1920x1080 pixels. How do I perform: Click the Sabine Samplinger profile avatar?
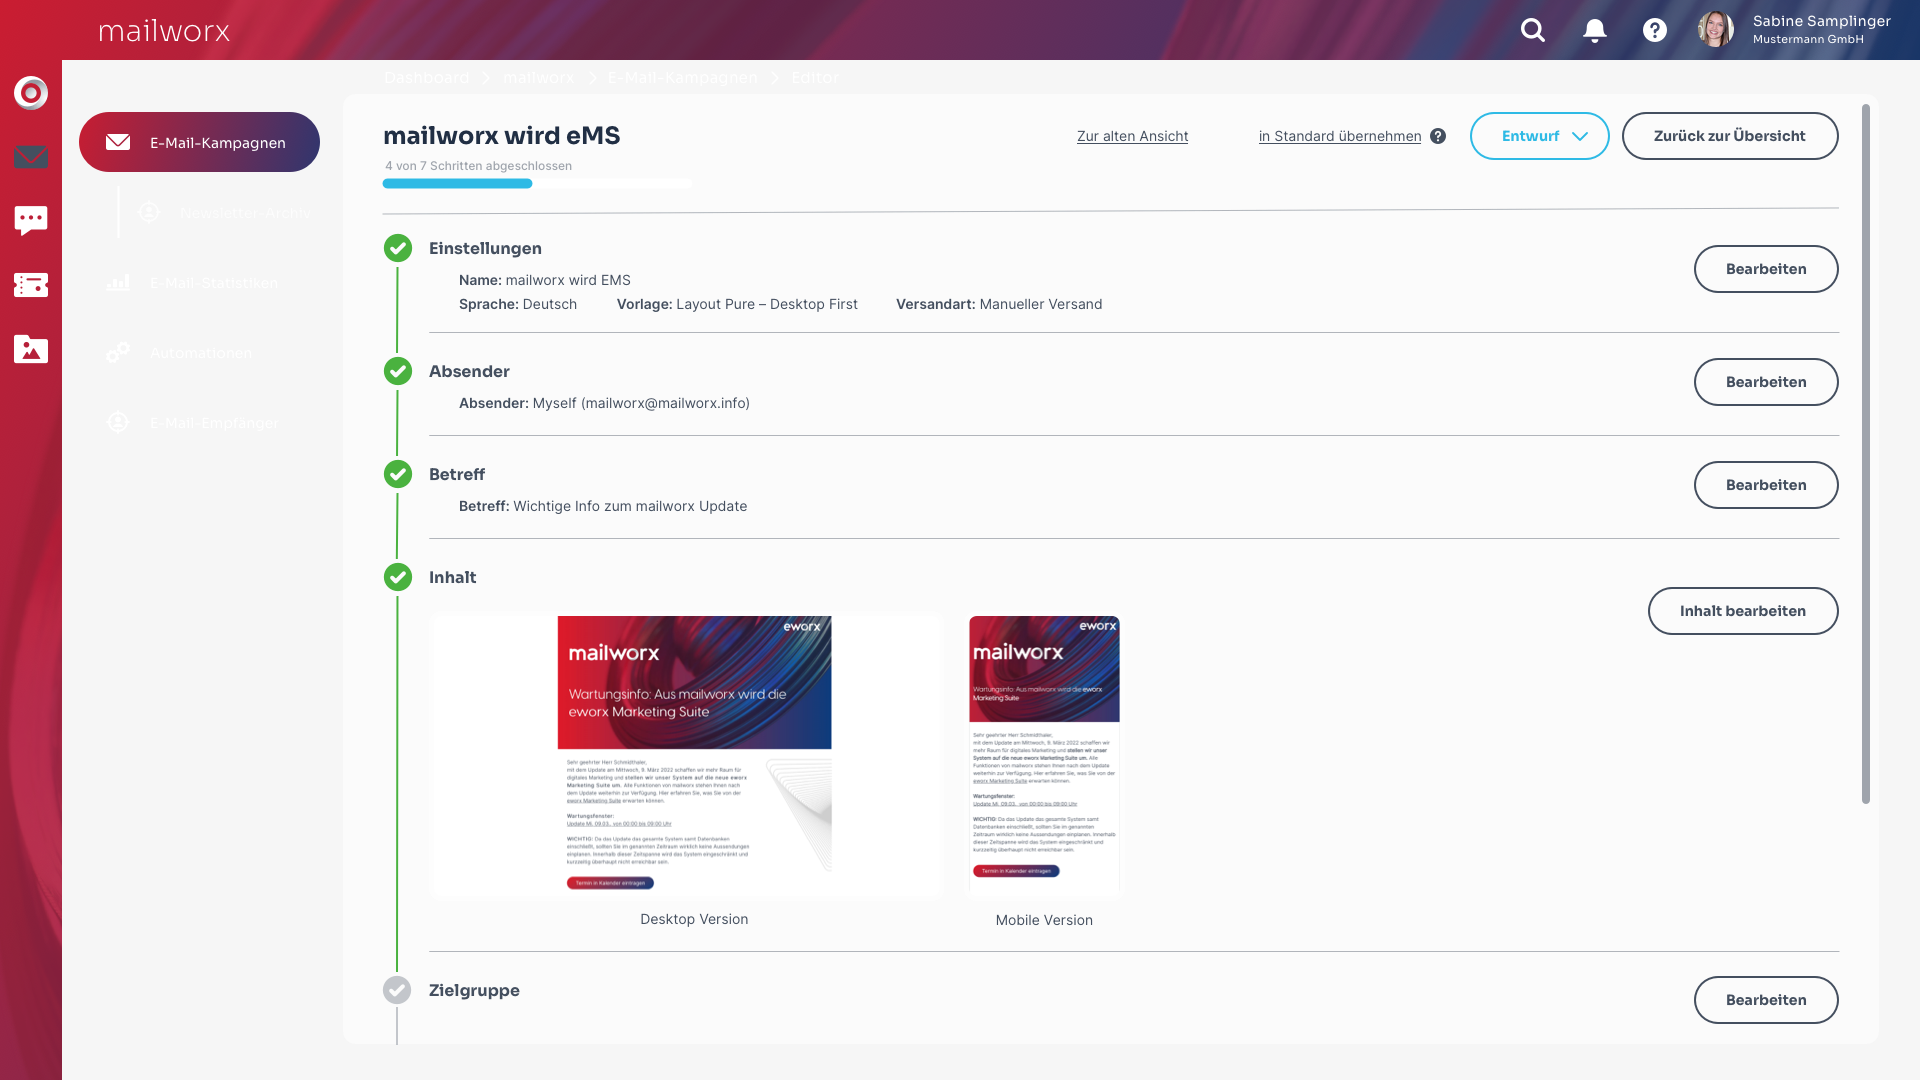point(1716,30)
